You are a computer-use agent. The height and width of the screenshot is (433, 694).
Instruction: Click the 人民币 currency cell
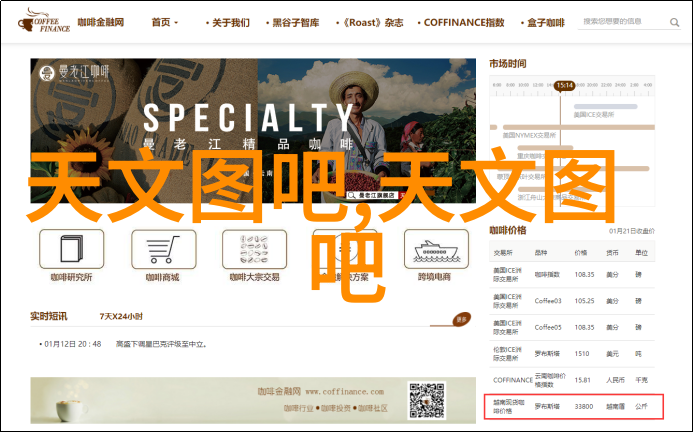point(615,380)
